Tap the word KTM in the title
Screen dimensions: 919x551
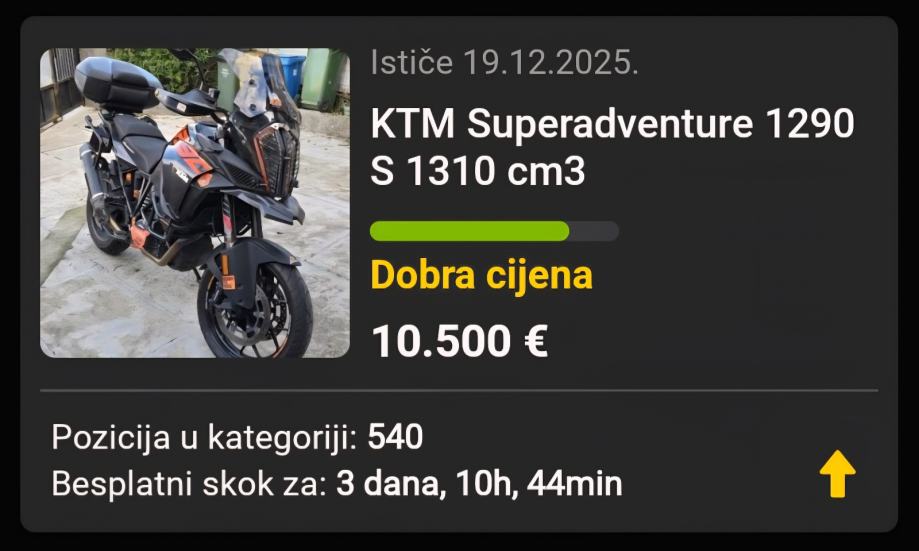[413, 123]
